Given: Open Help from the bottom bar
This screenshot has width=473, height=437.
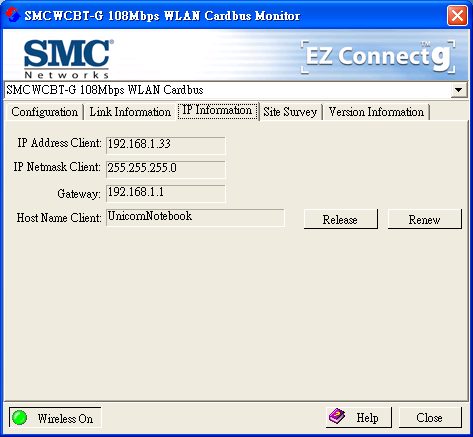Looking at the screenshot, I should pos(359,417).
